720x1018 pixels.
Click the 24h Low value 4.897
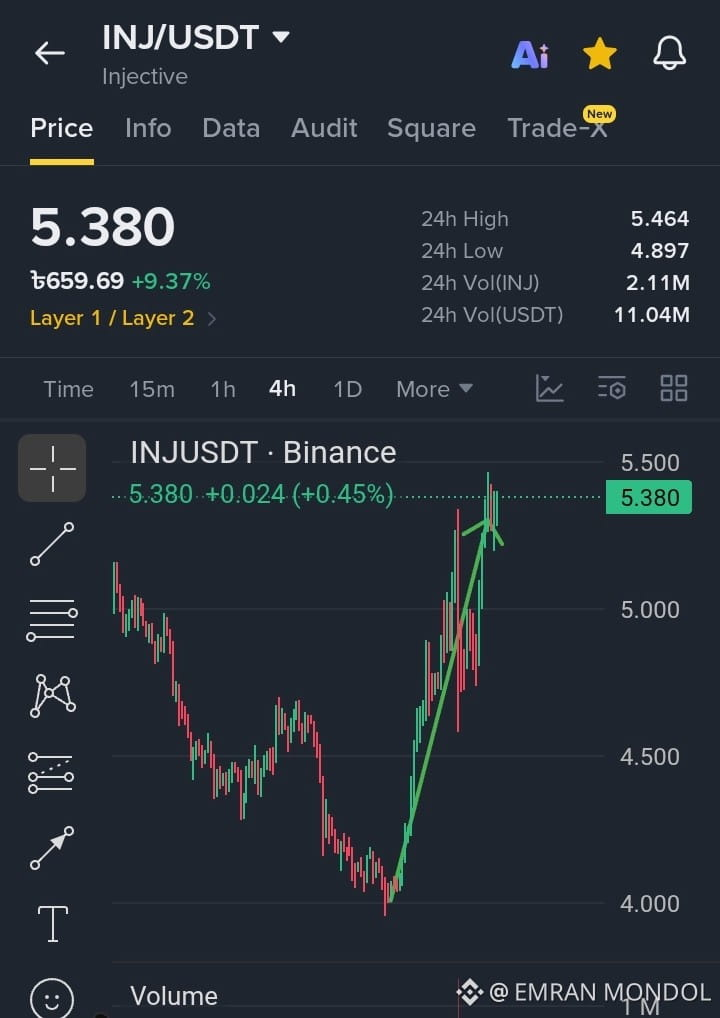(x=660, y=251)
